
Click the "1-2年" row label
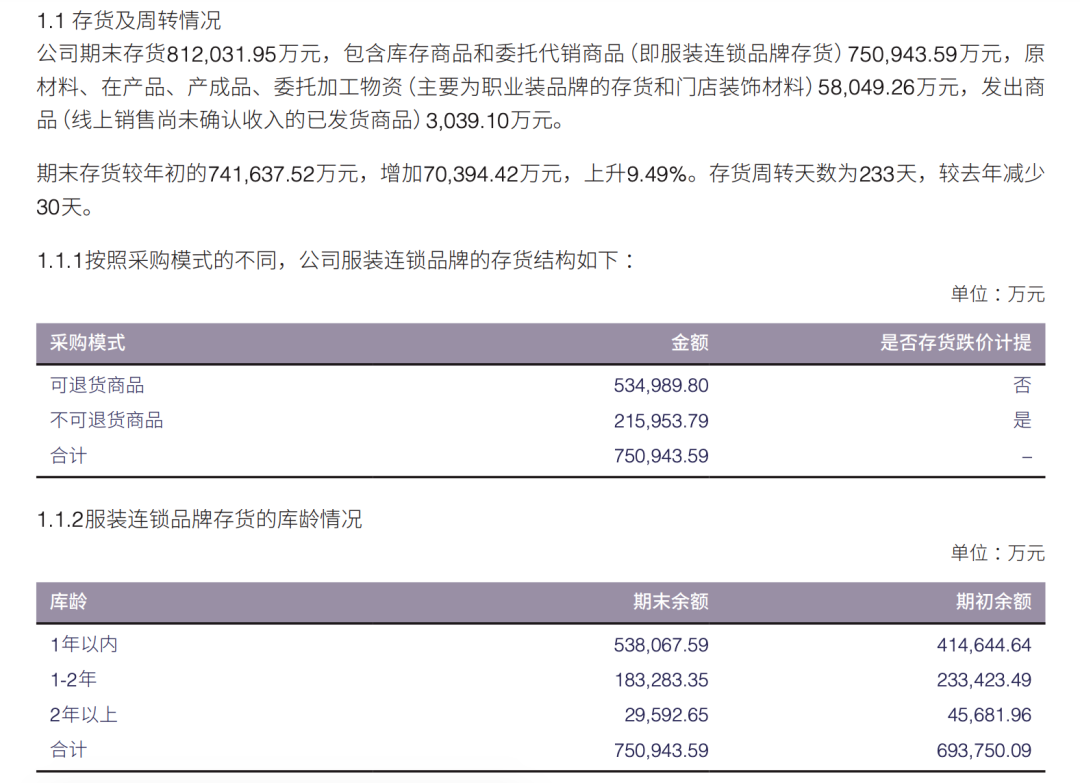73,680
